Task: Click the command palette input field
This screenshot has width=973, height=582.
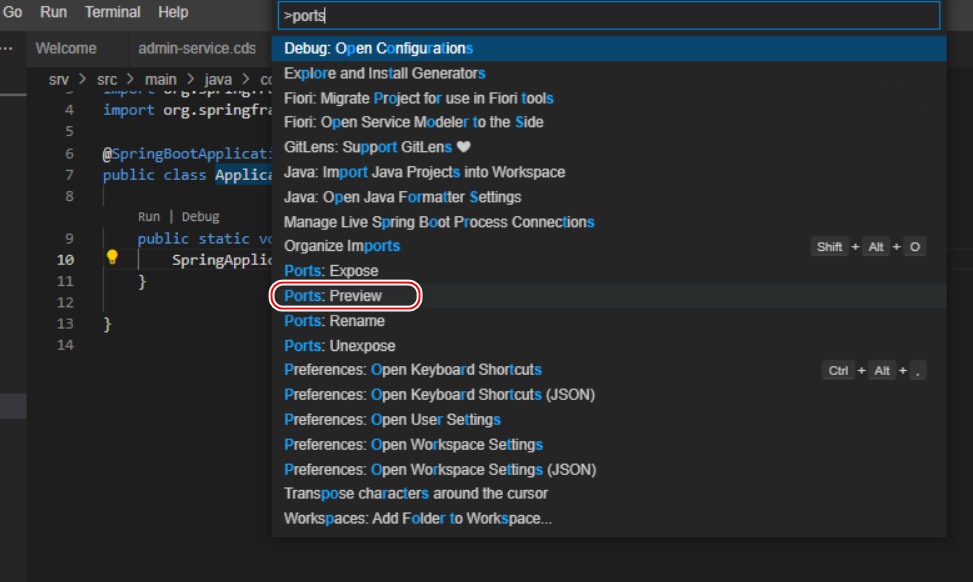Action: (609, 16)
